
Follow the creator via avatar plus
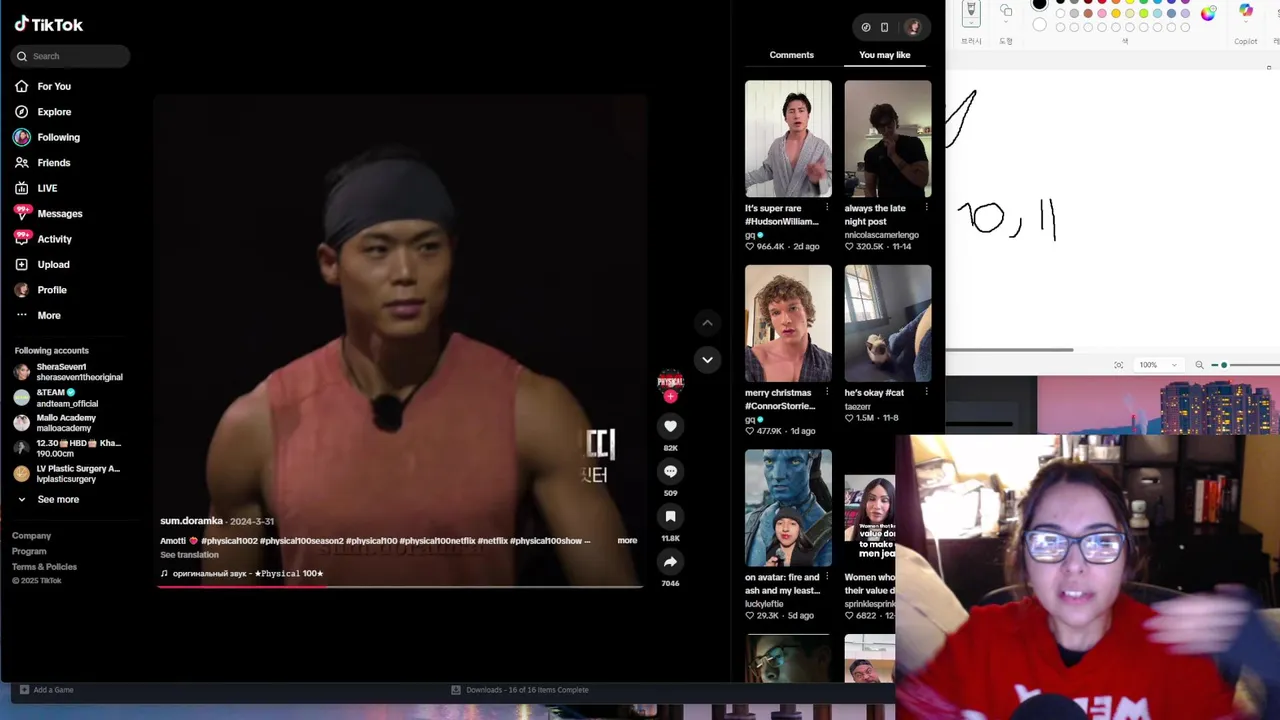pyautogui.click(x=670, y=397)
